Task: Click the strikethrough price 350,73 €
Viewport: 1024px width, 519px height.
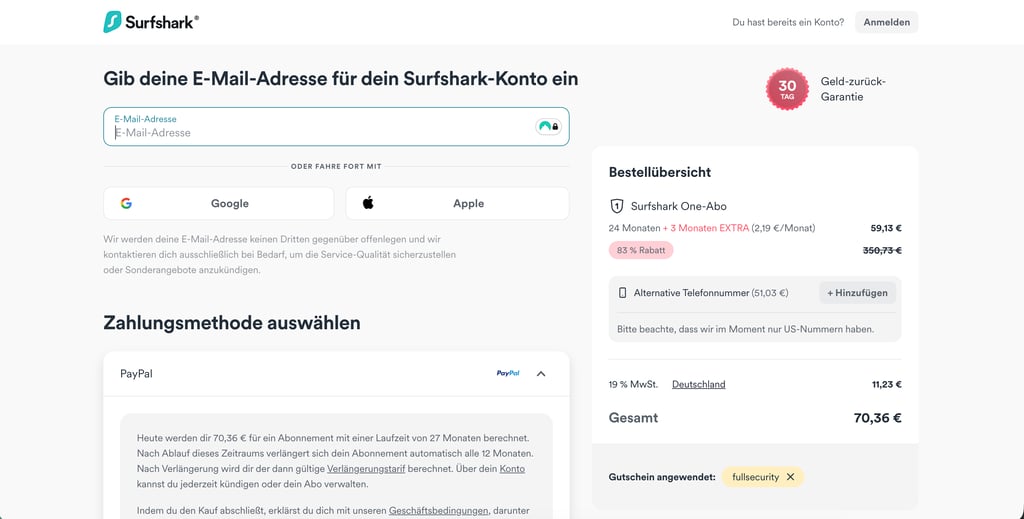Action: [882, 250]
